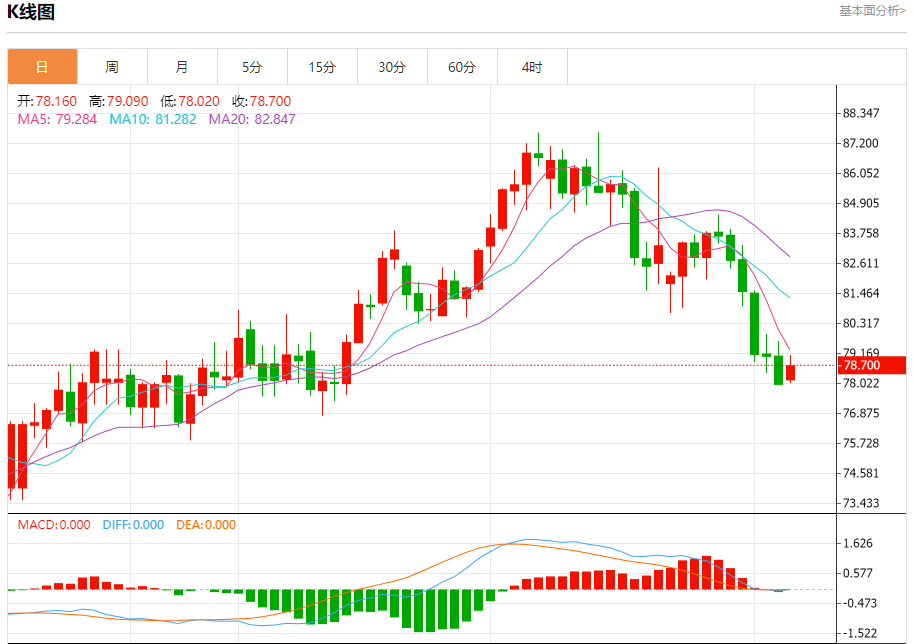Click the 81.464 price axis label
Image resolution: width=913 pixels, height=644 pixels.
861,293
